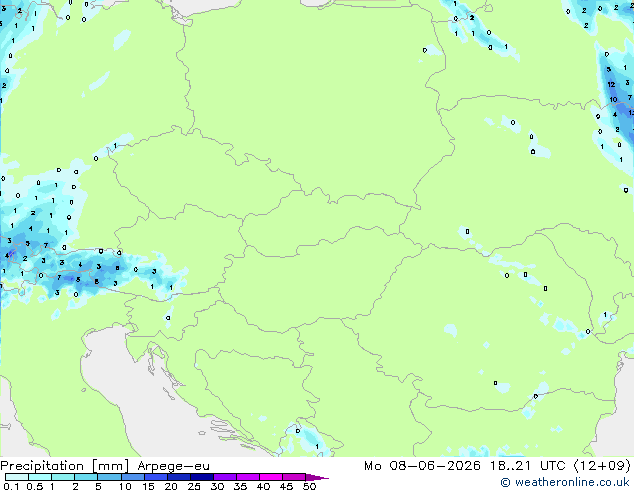Click the "25" legend scale value
Image resolution: width=634 pixels, height=490 pixels.
tap(194, 486)
